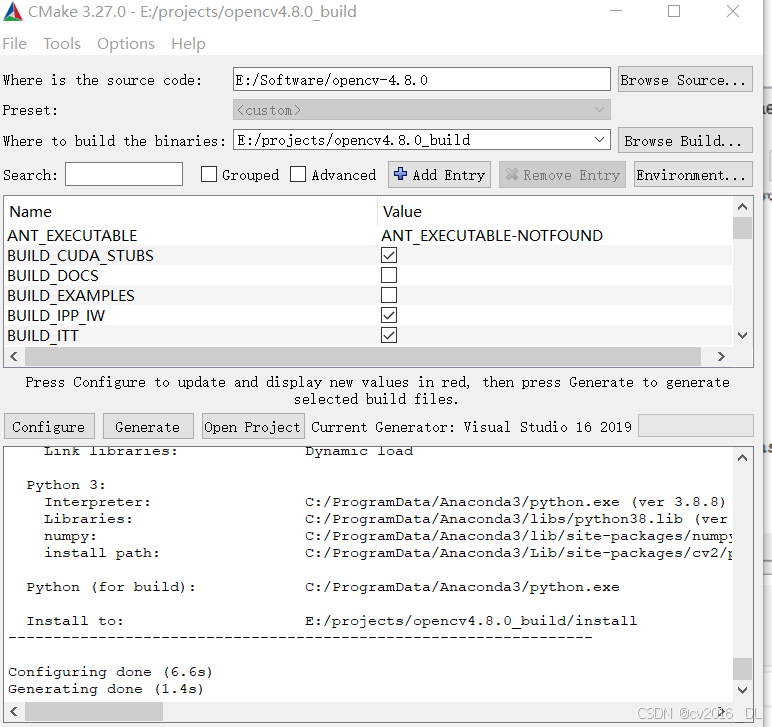Open the Preset custom dropdown
The height and width of the screenshot is (727, 772).
422,110
